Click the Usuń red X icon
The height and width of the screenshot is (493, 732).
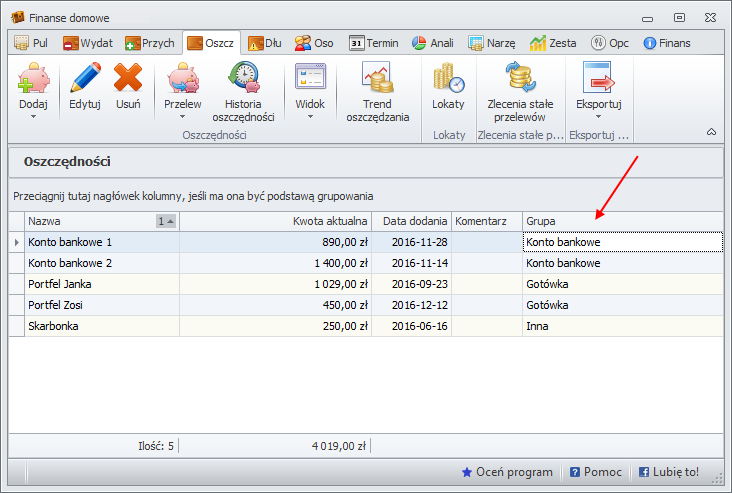click(x=128, y=79)
